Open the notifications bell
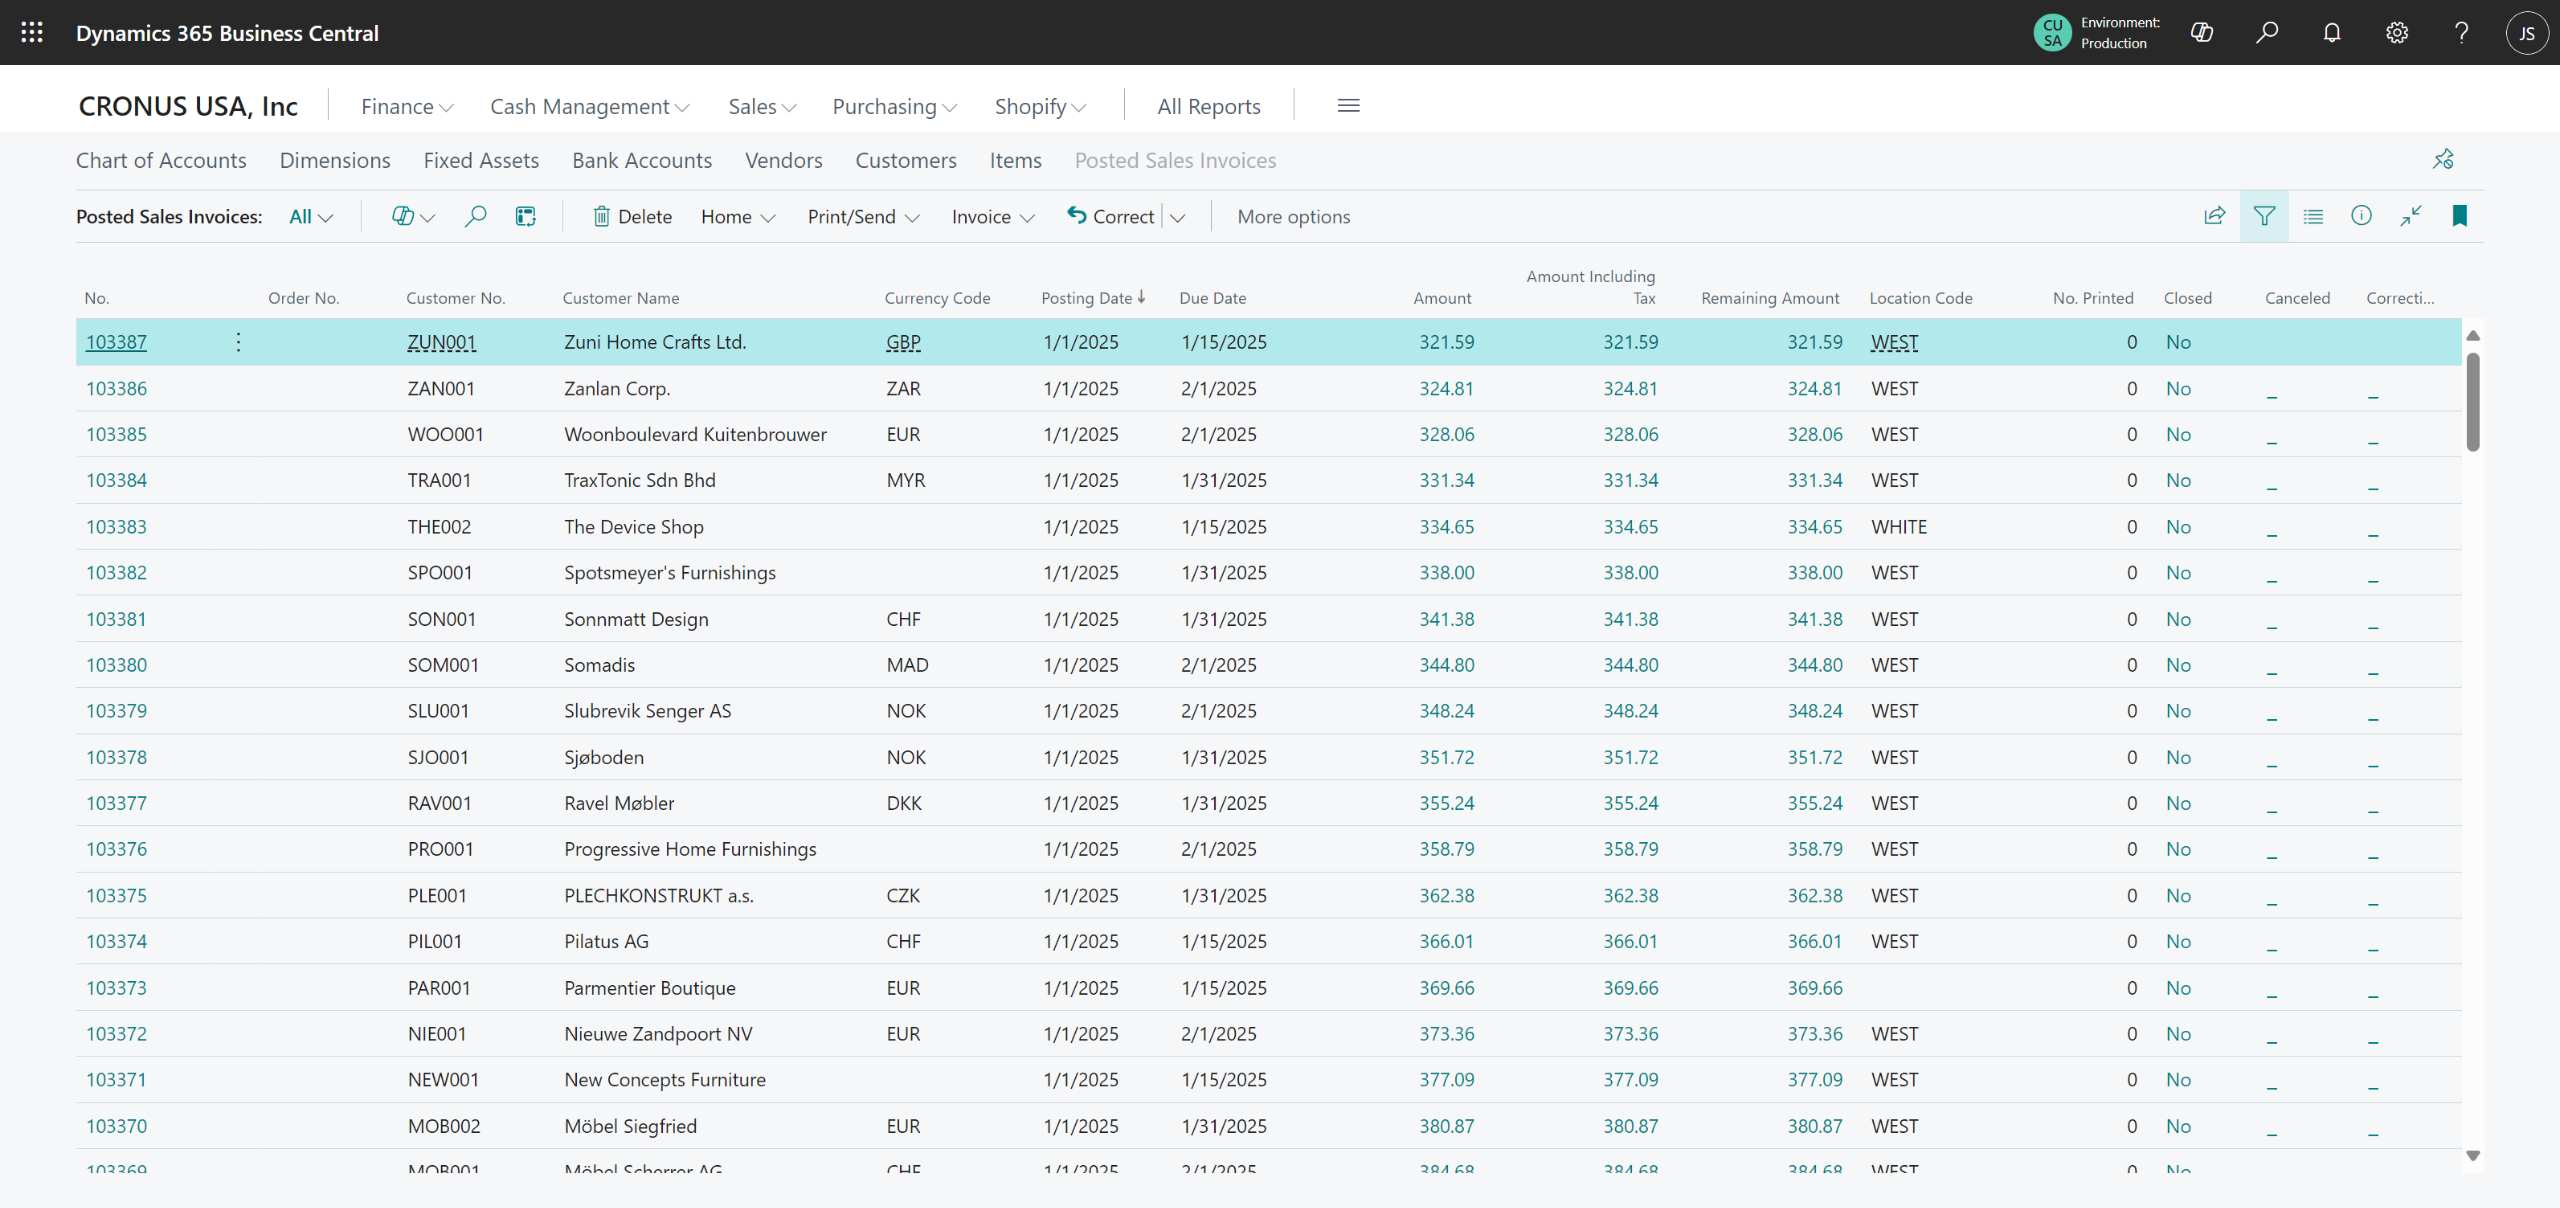 click(2332, 32)
